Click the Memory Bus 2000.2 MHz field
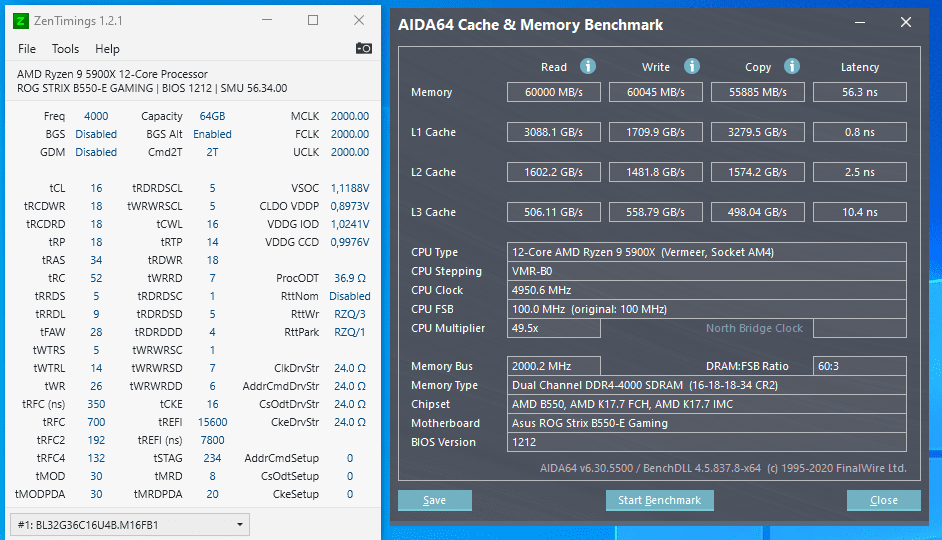942x540 pixels. coord(553,366)
